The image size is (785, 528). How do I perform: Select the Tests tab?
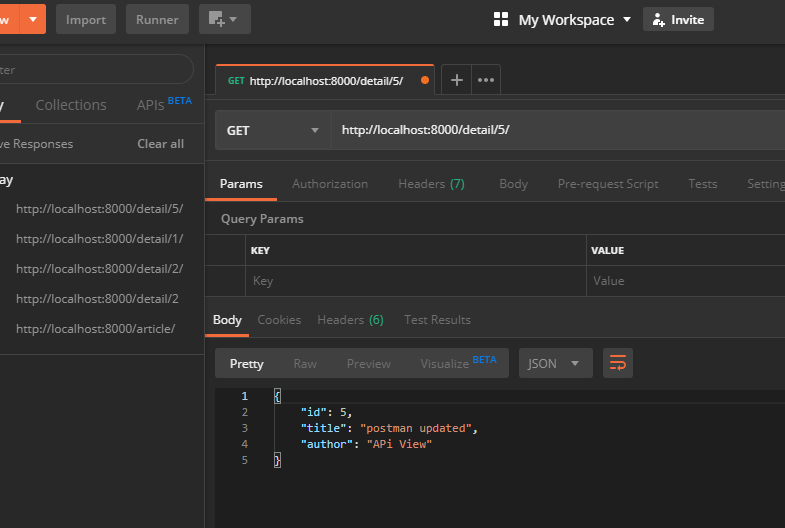point(702,184)
